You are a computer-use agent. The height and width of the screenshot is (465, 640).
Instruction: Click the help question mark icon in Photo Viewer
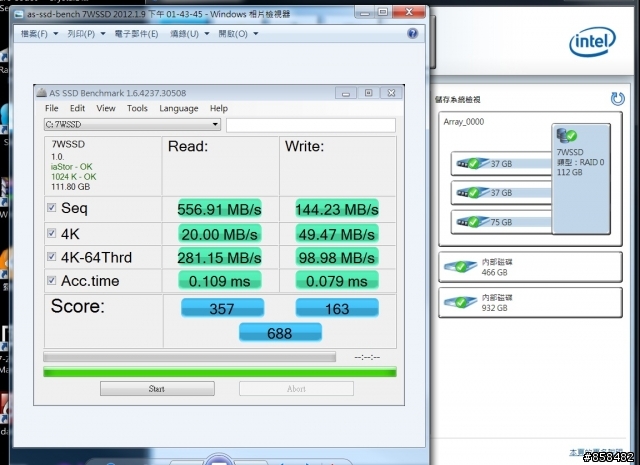[412, 33]
